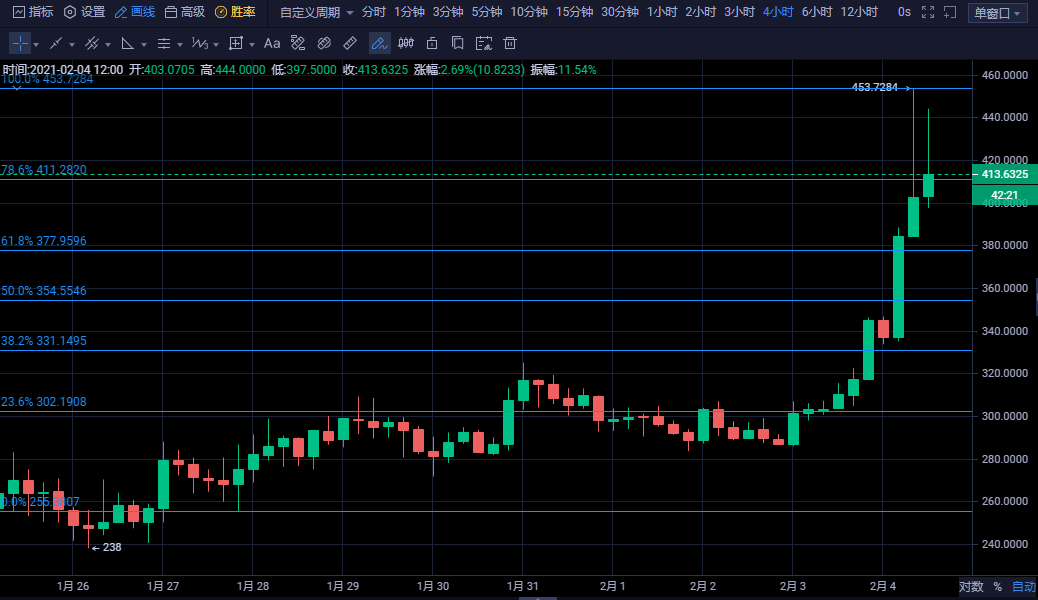1038x600 pixels.
Task: Switch to the 1小时 timeframe
Action: click(x=662, y=12)
